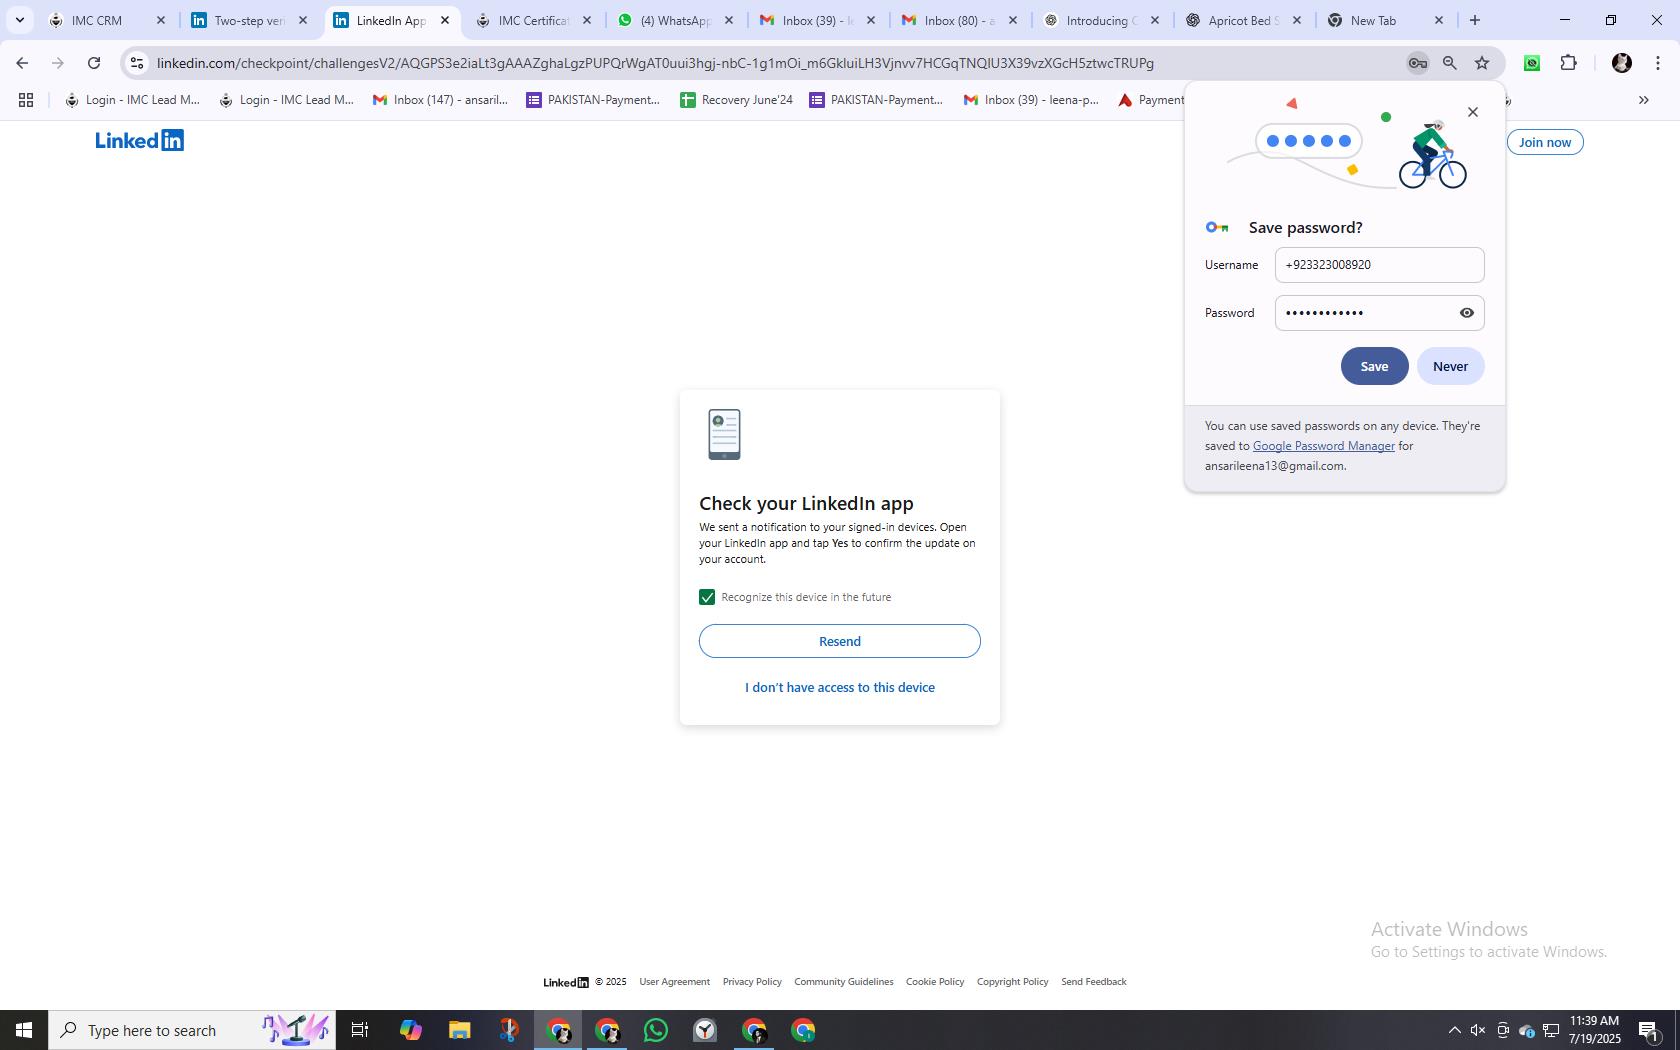Open the Privacy Policy footer link

point(752,982)
